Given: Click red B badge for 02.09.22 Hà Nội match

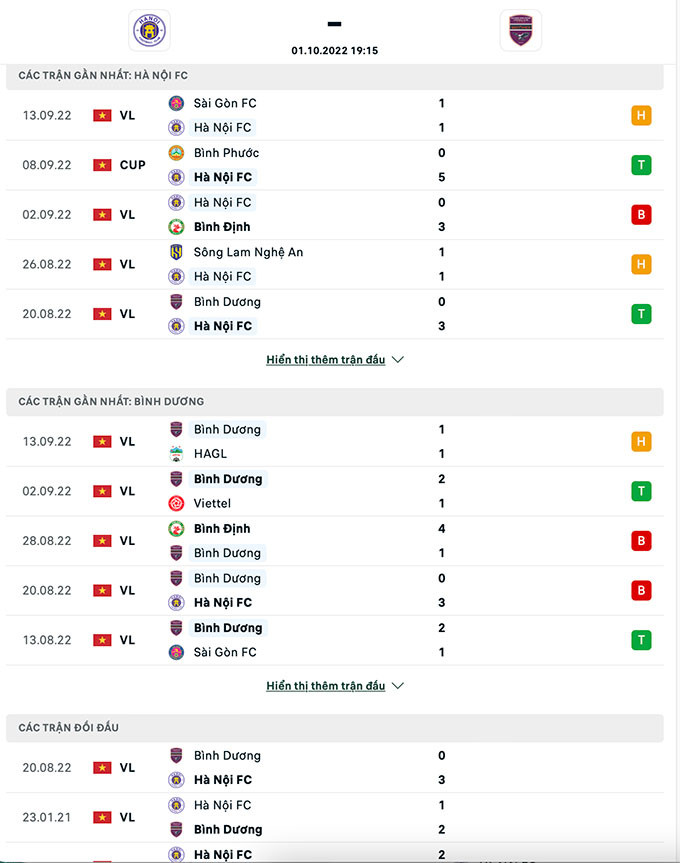Looking at the screenshot, I should click(641, 214).
